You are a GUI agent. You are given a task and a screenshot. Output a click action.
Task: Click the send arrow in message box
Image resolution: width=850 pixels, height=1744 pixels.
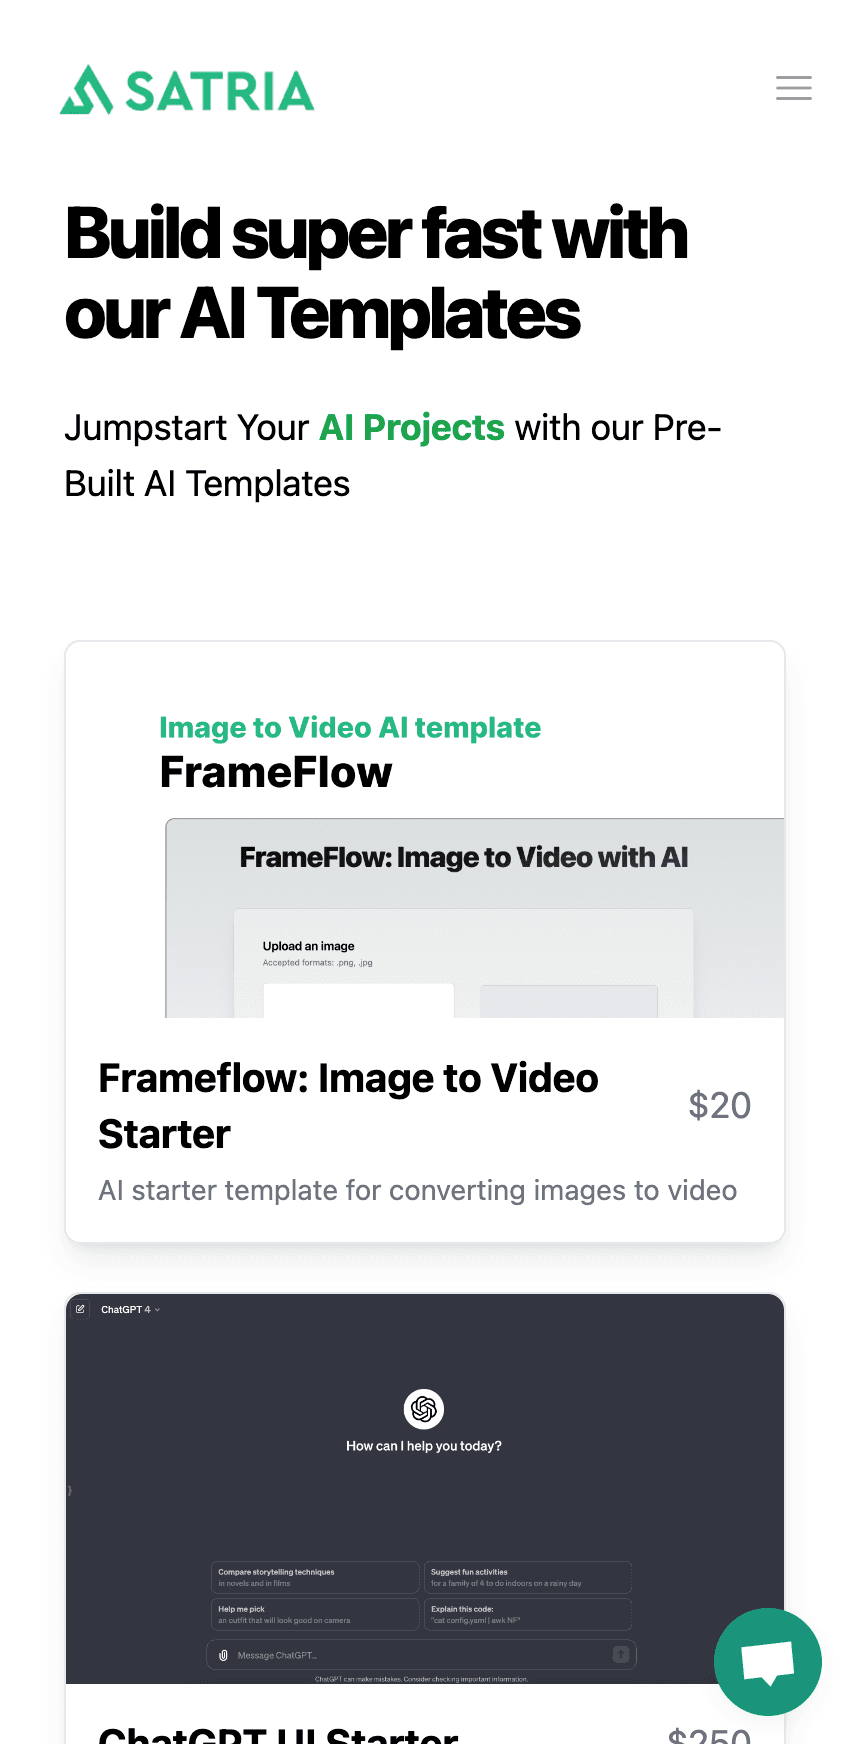pos(620,1654)
